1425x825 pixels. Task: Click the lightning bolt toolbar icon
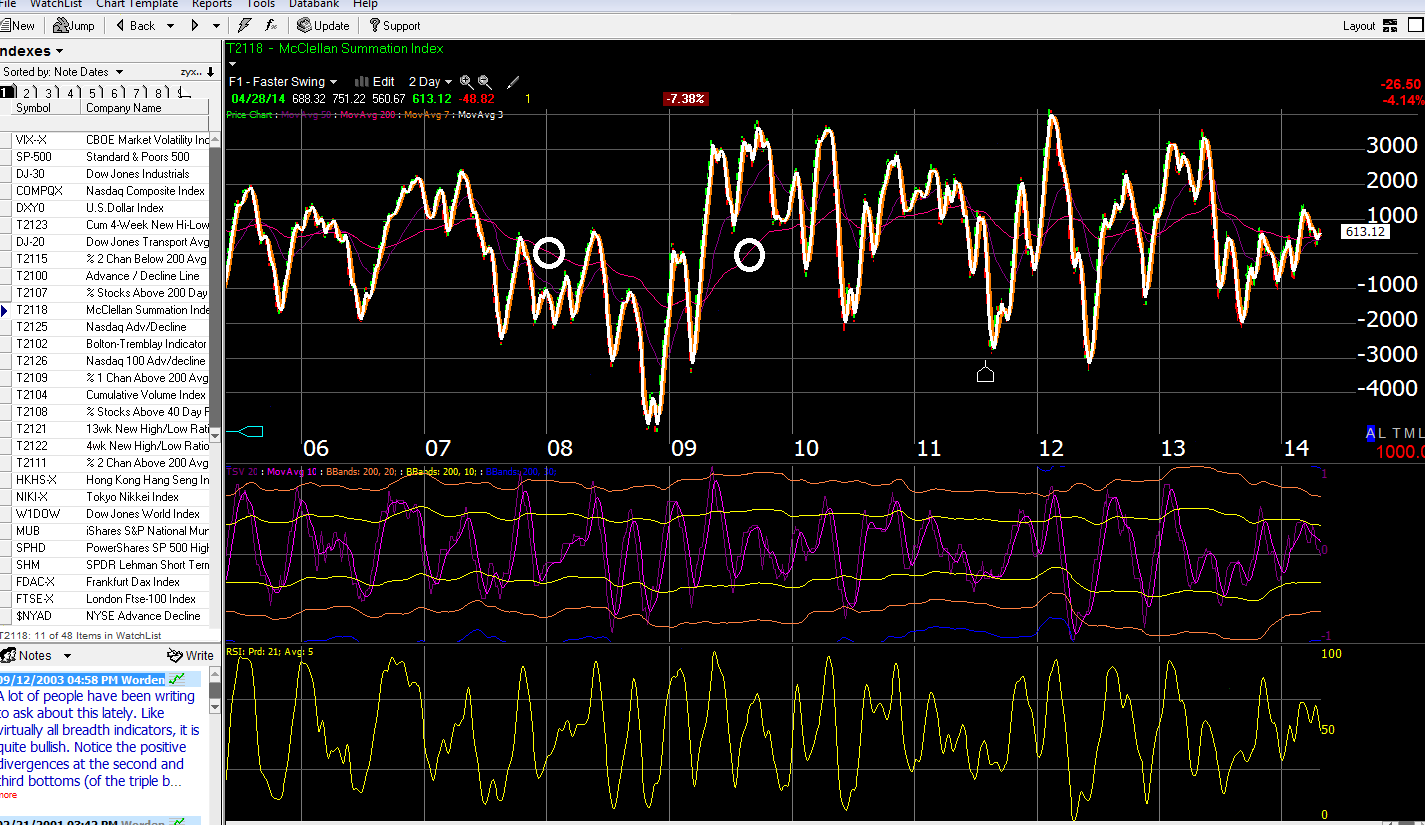click(245, 25)
